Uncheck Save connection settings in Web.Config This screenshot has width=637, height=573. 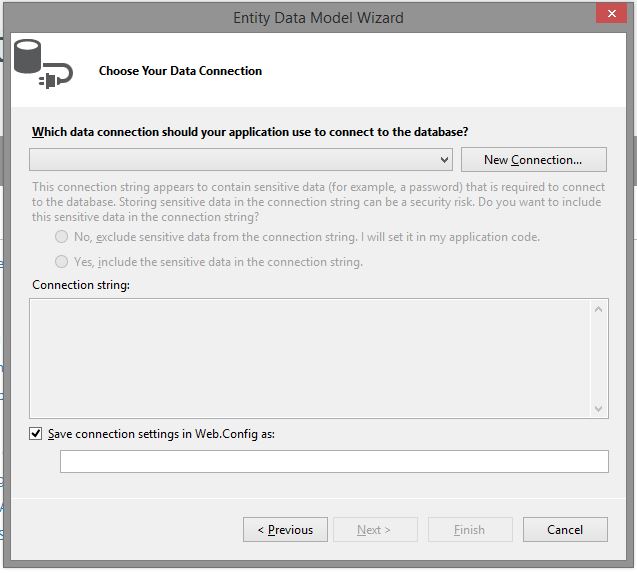pos(37,434)
